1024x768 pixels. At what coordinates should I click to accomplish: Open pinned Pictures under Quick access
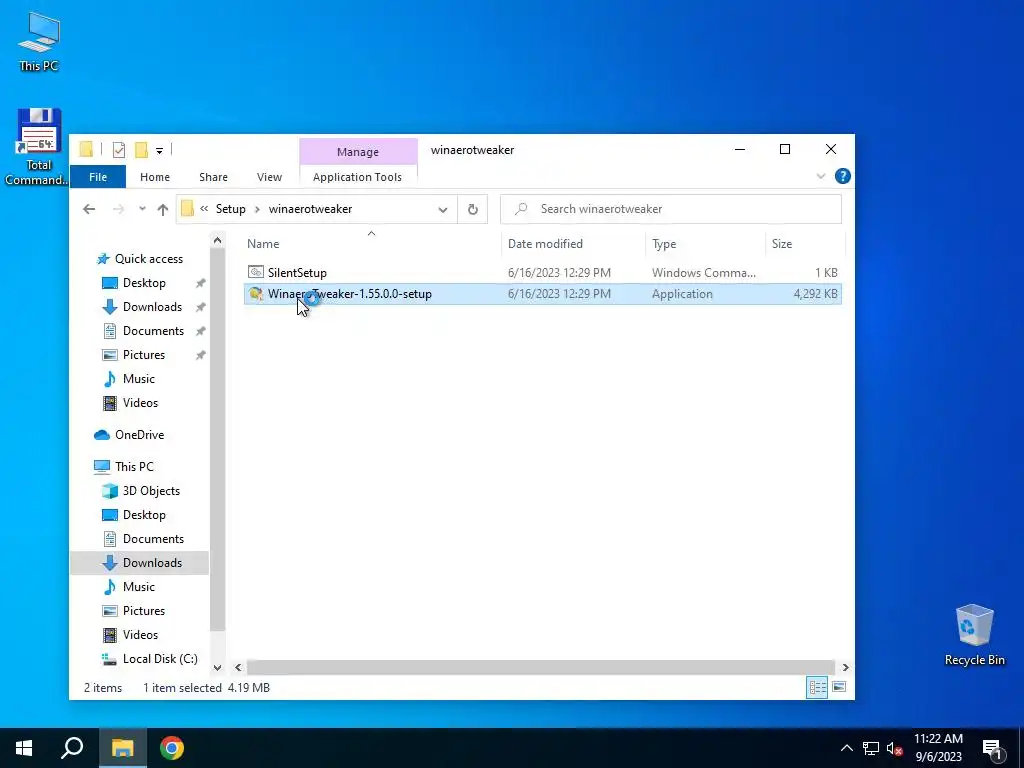(x=144, y=355)
